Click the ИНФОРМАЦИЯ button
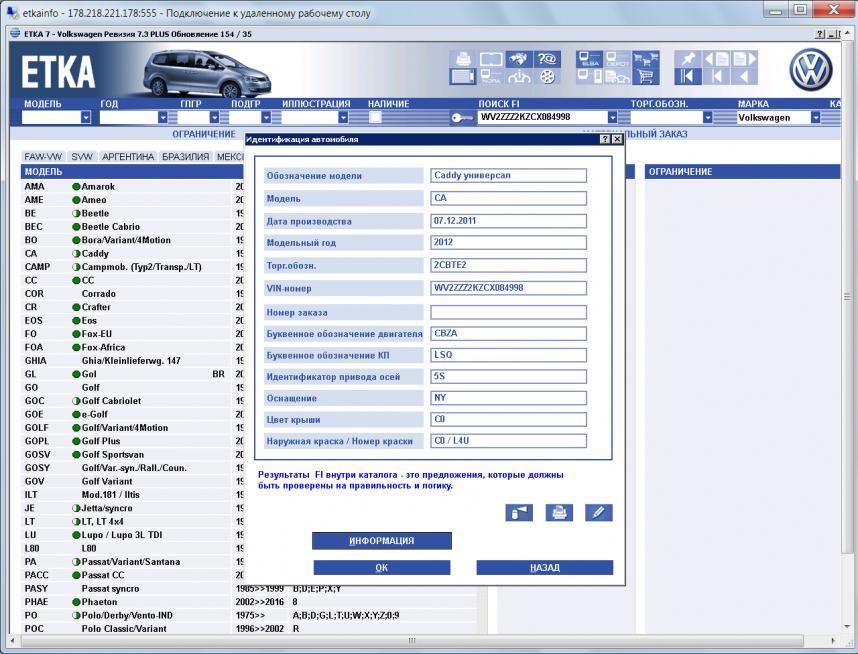The height and width of the screenshot is (654, 858). 381,541
